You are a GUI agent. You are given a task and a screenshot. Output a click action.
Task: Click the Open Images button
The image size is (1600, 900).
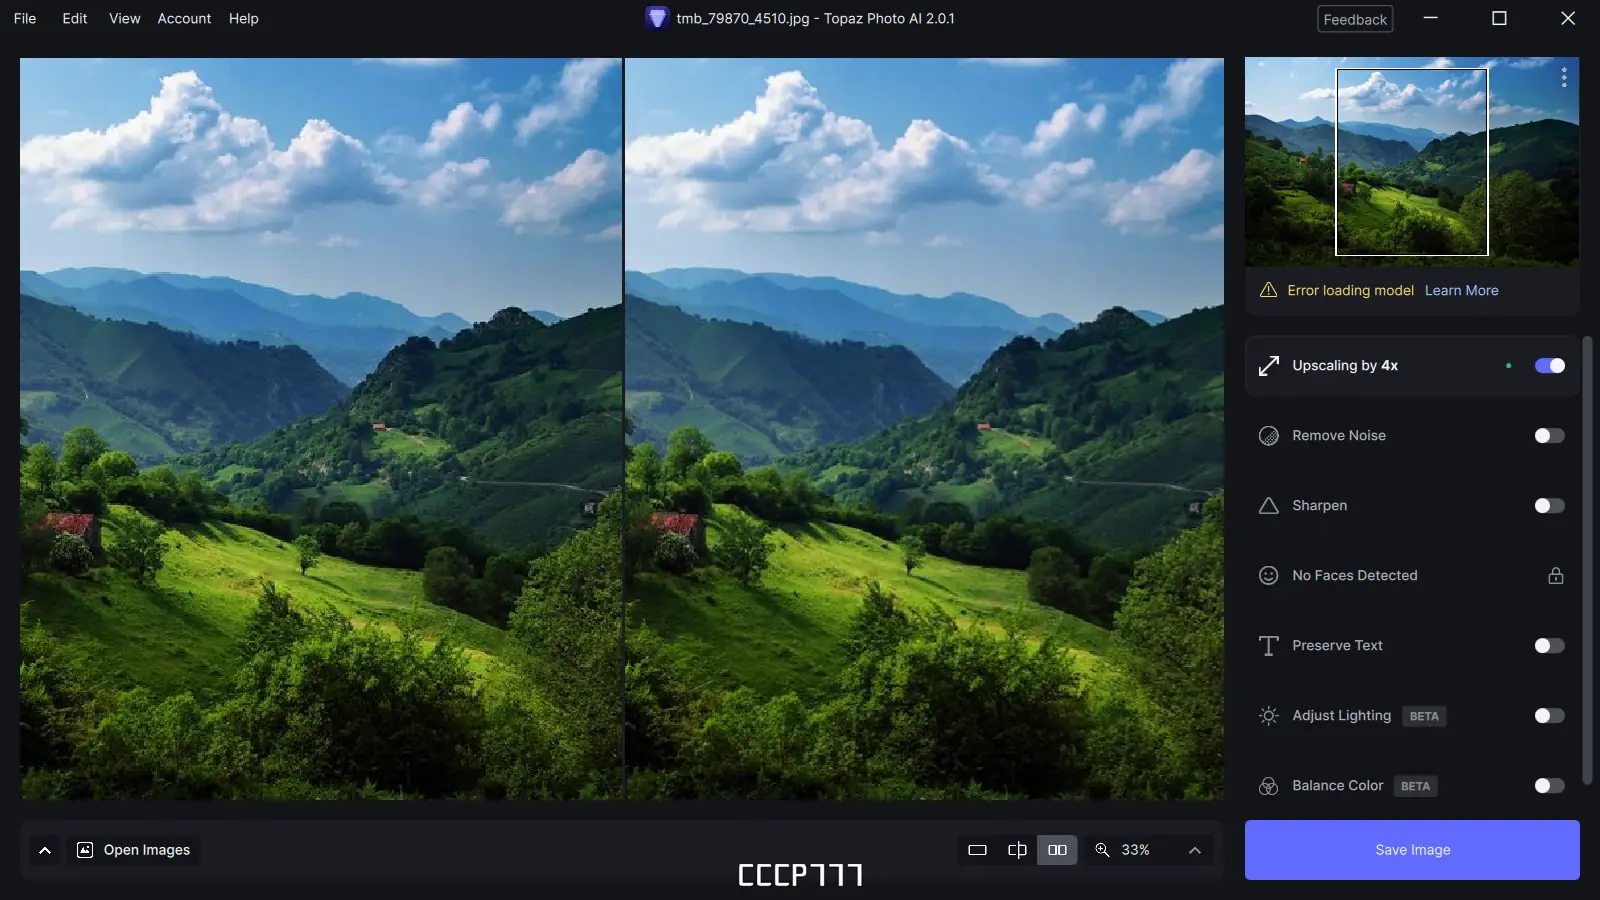[134, 850]
